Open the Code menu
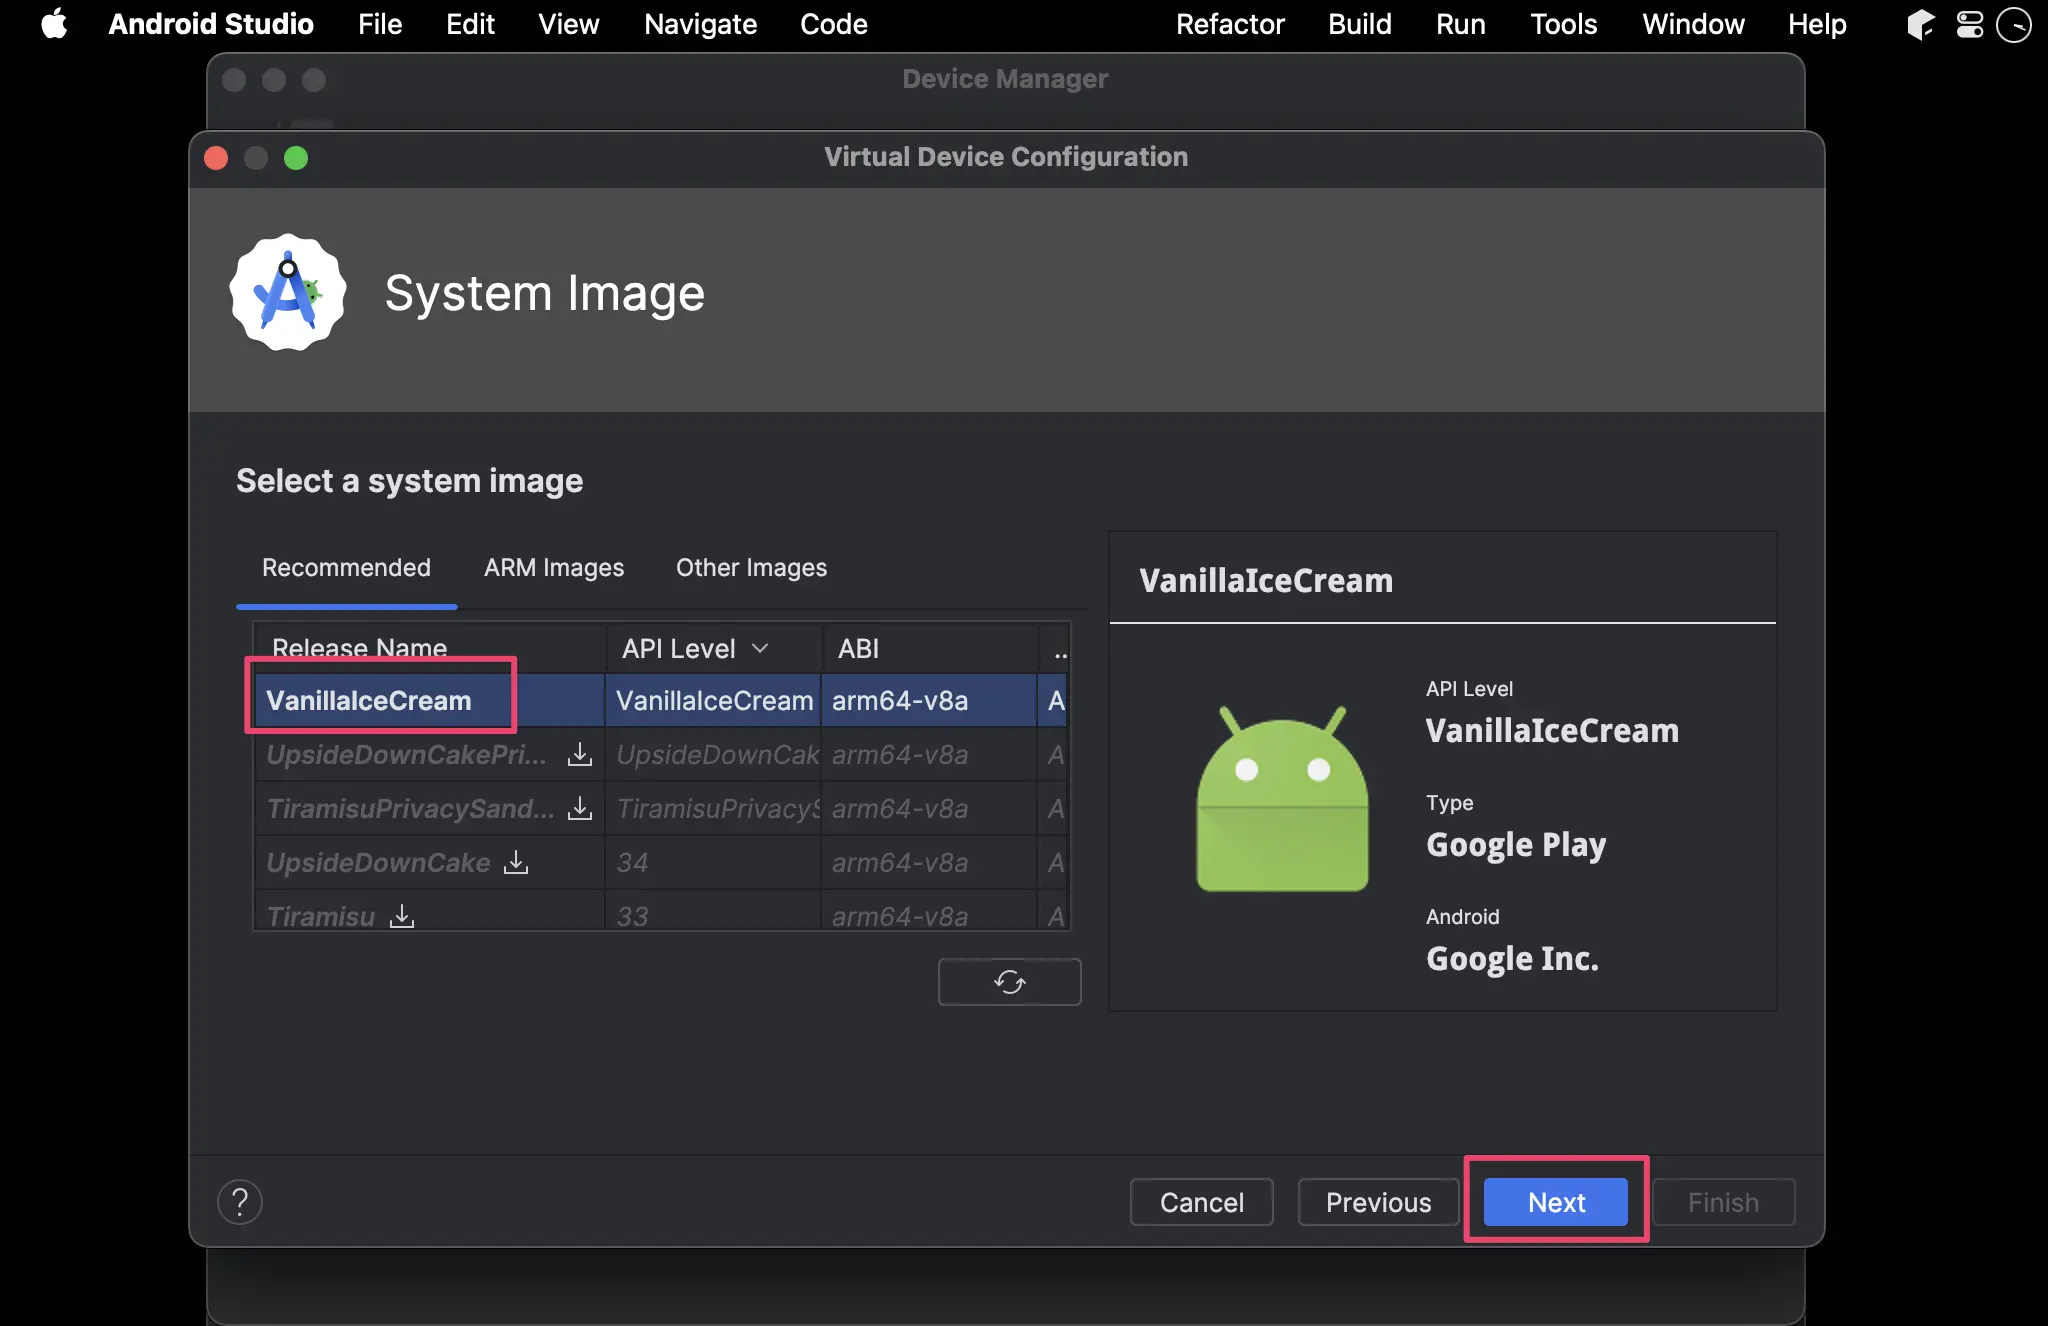2048x1326 pixels. (833, 24)
